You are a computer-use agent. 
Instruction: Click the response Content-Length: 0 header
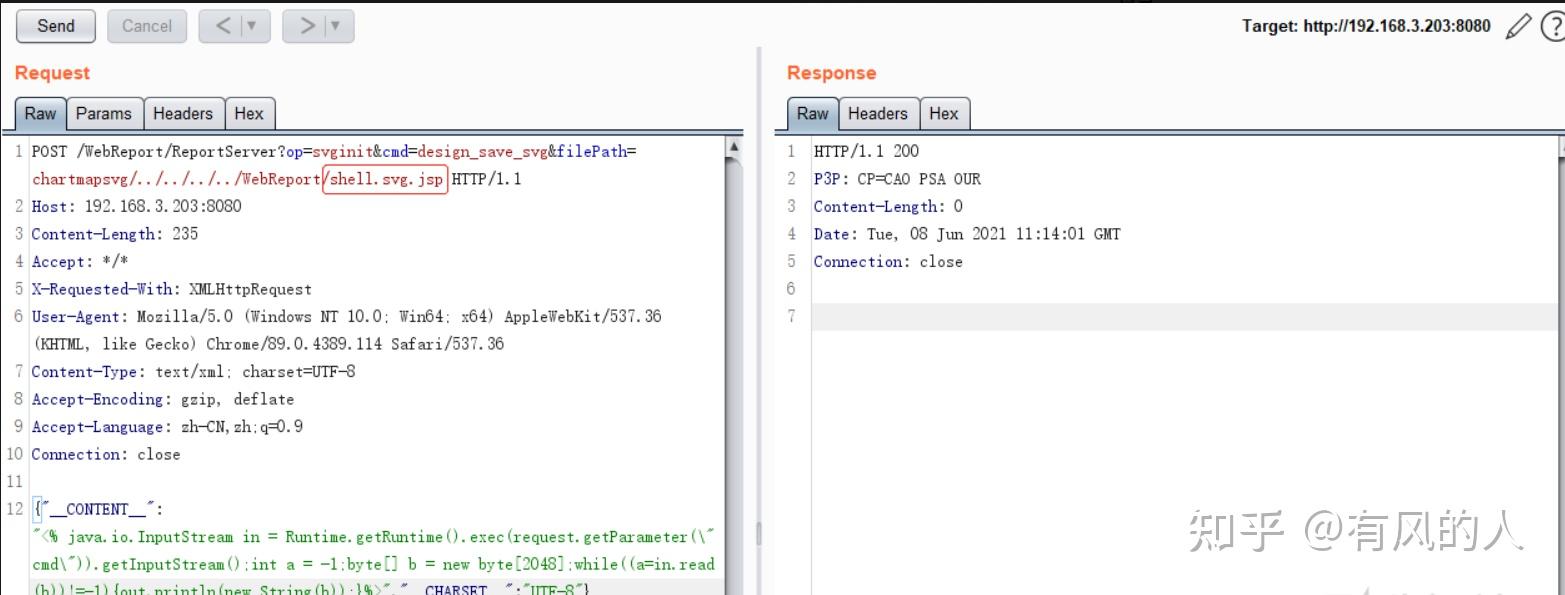point(888,207)
